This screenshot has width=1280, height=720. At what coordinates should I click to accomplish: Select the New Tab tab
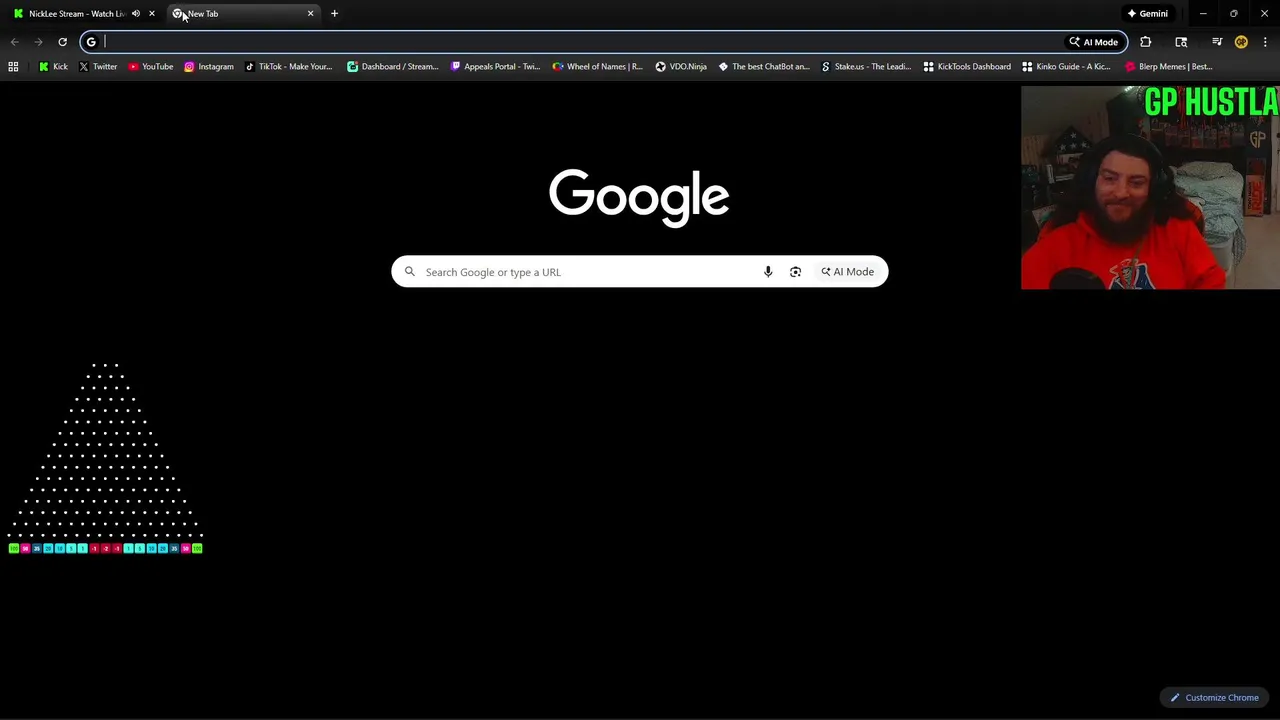coord(242,13)
